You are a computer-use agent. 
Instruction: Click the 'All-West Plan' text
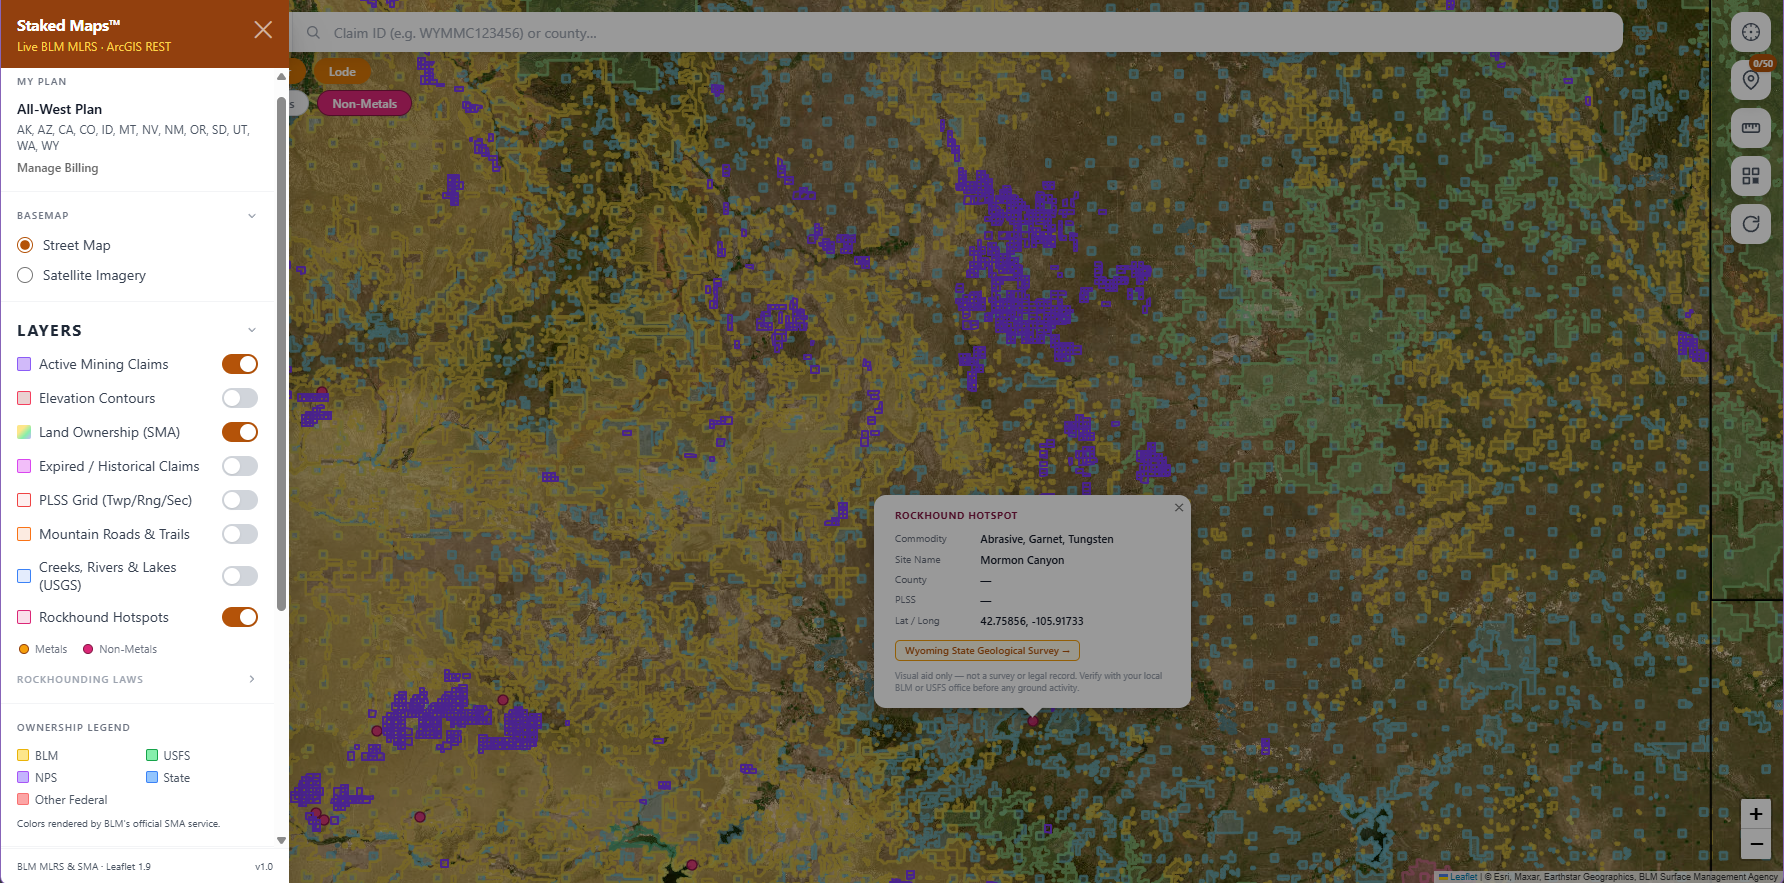(x=59, y=109)
